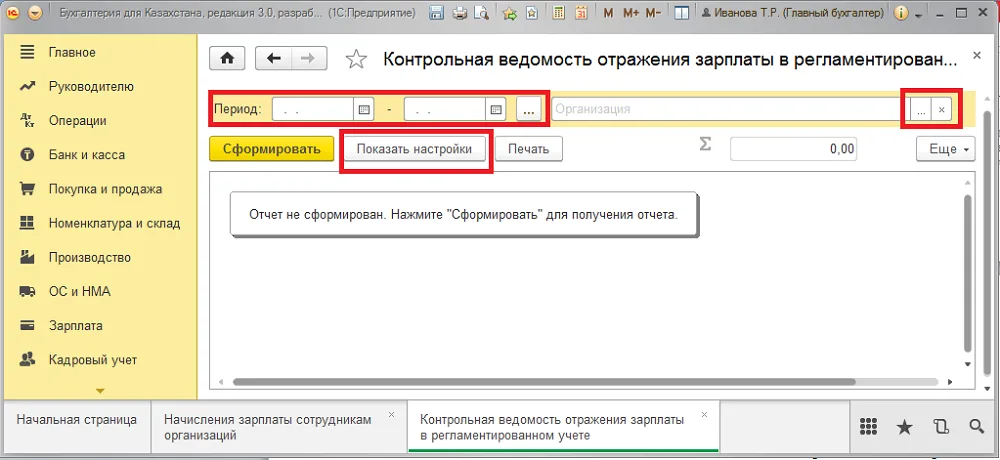
Task: Click the sum value field showing 0,00
Action: pyautogui.click(x=794, y=149)
